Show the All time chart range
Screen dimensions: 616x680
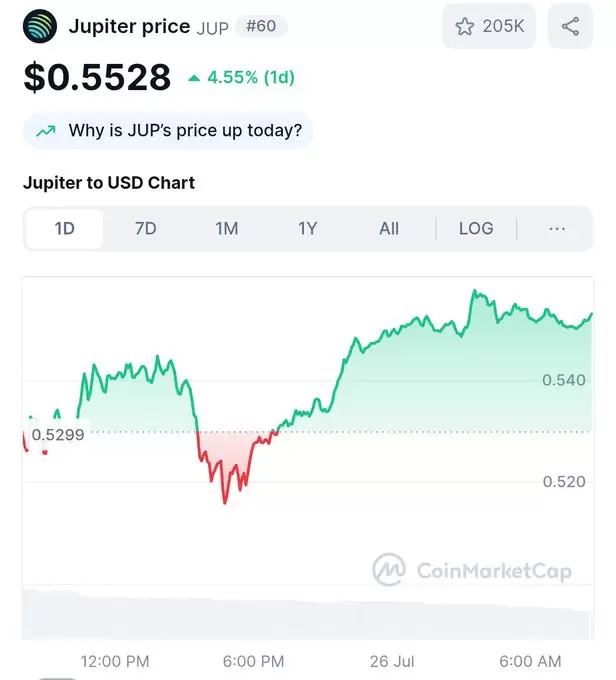389,229
